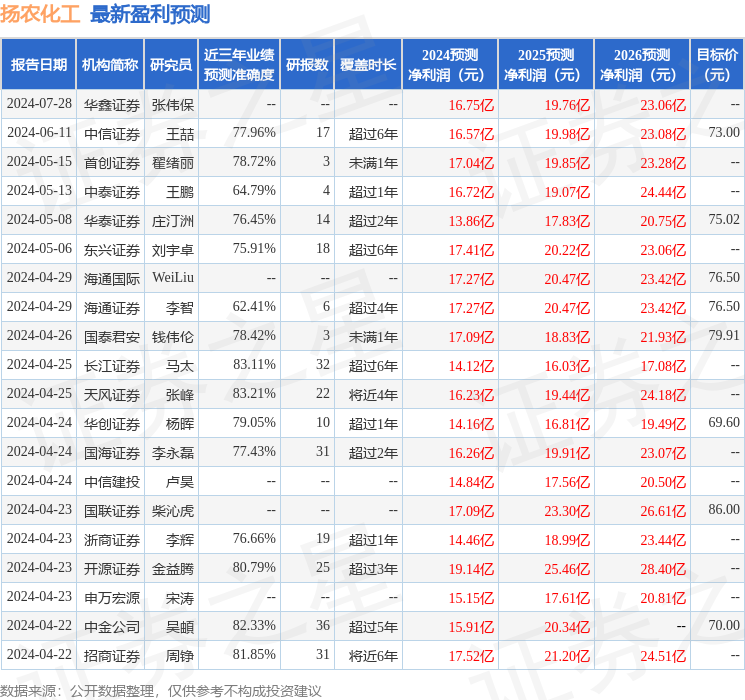Click the target price 86.00
Viewport: 745px width, 700px height.
(724, 509)
